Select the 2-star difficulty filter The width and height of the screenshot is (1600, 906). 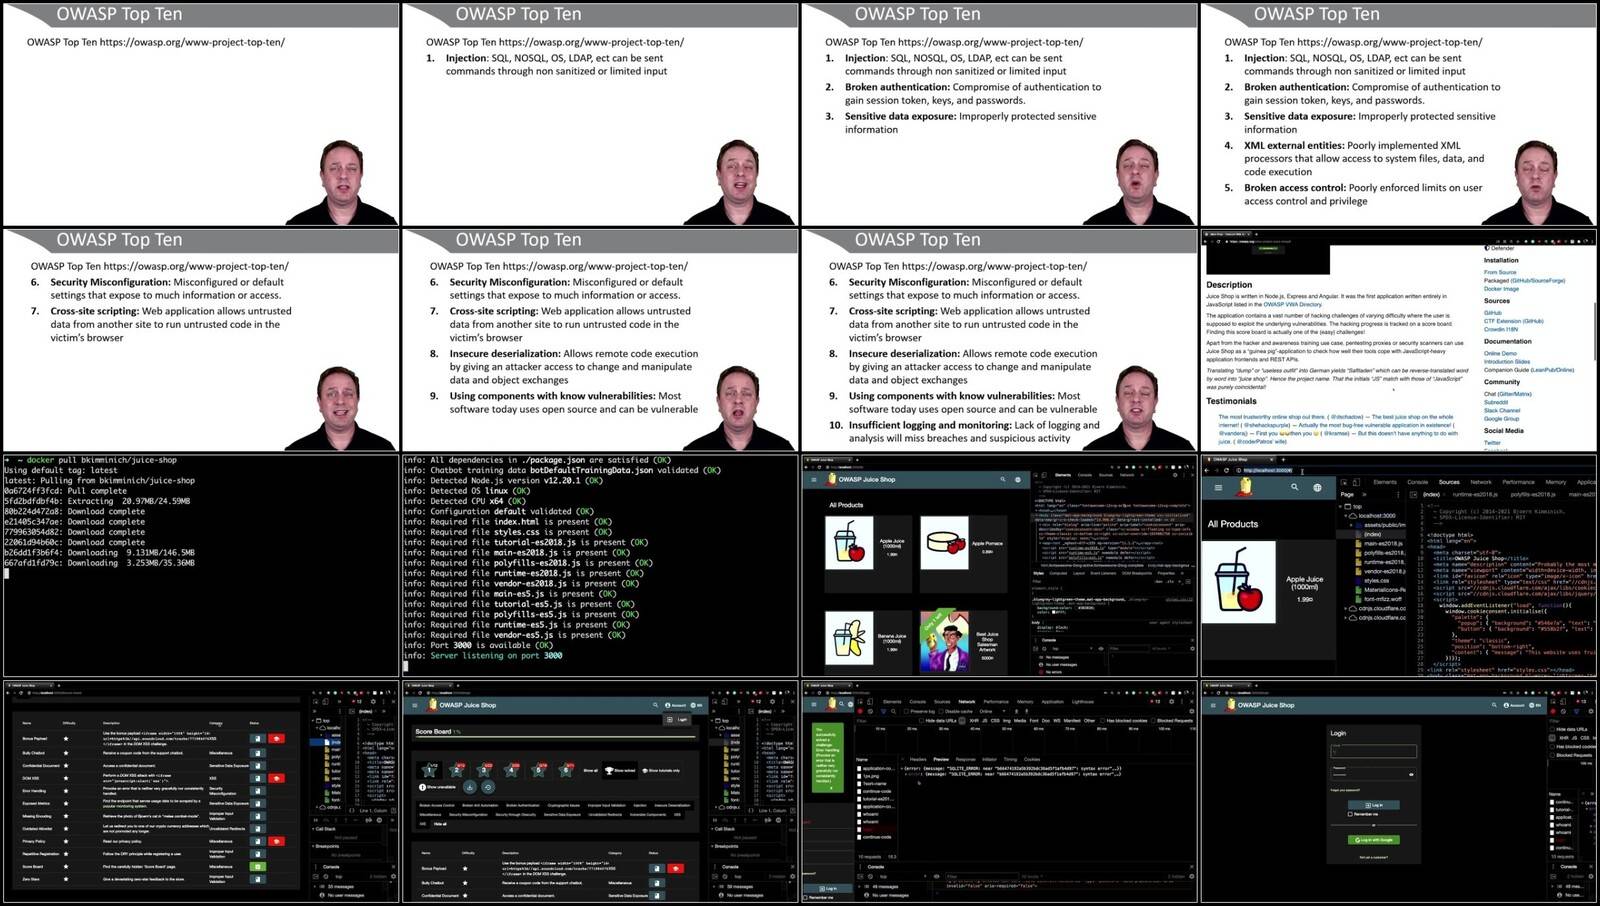coord(457,770)
